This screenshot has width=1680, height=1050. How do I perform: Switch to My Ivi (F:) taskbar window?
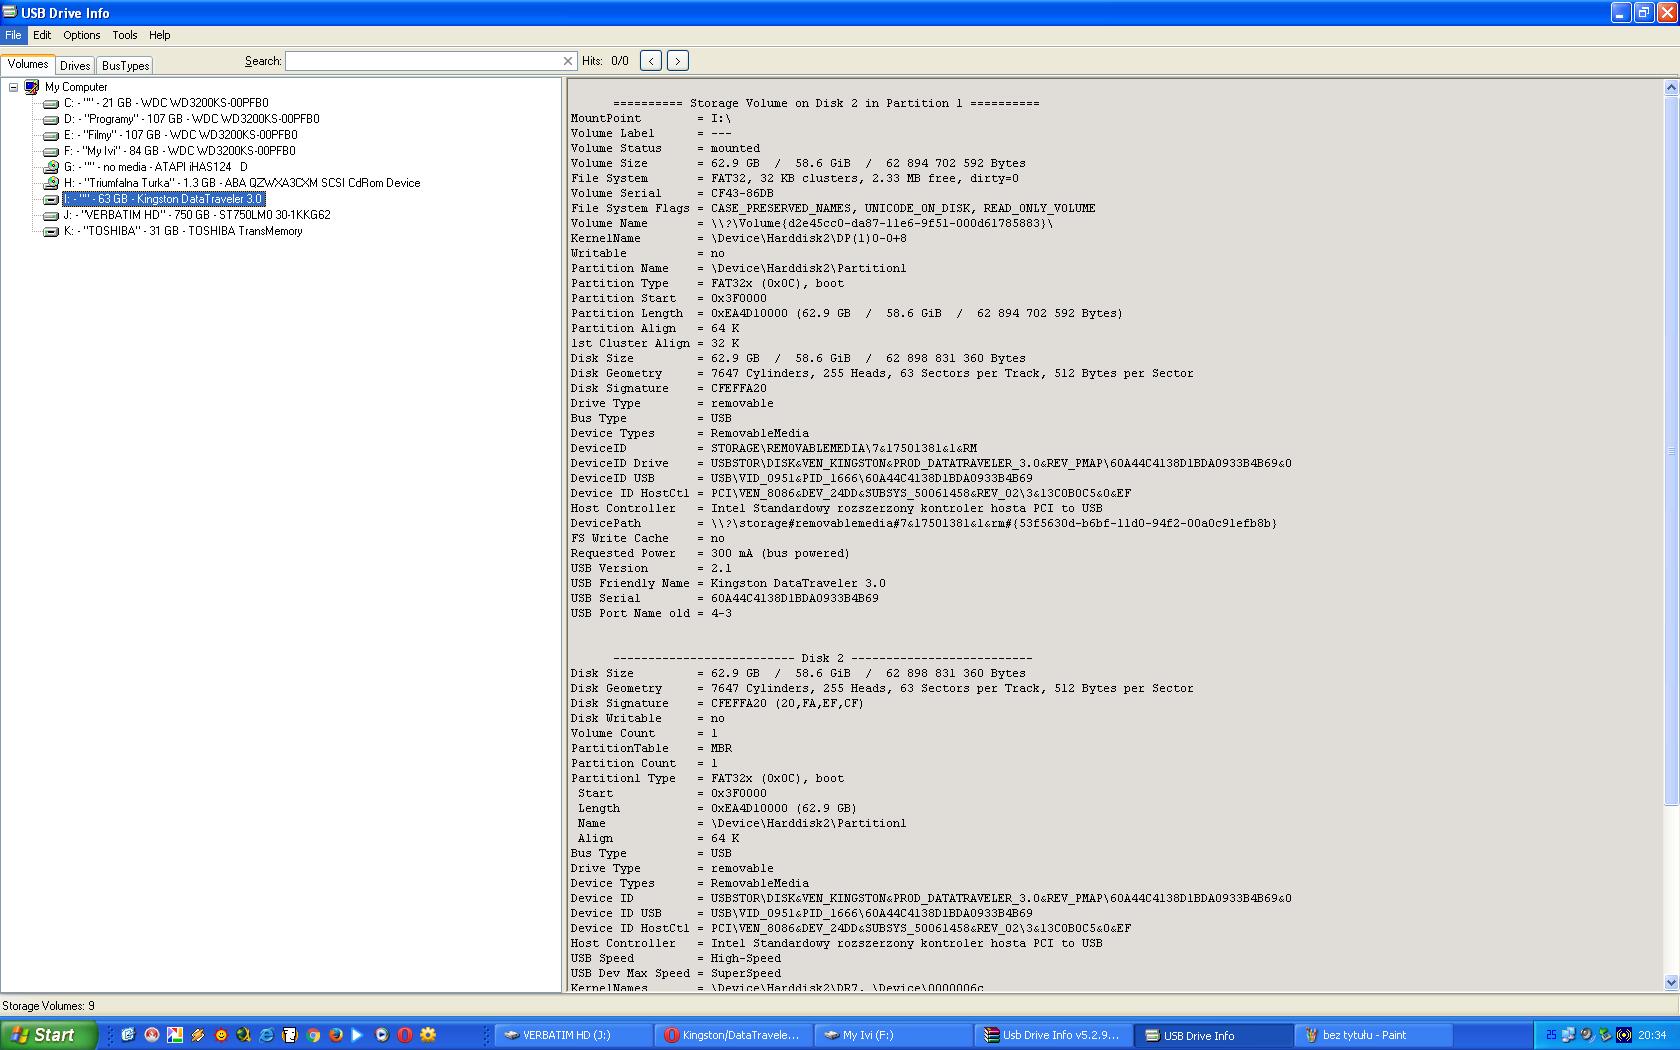(x=893, y=1035)
